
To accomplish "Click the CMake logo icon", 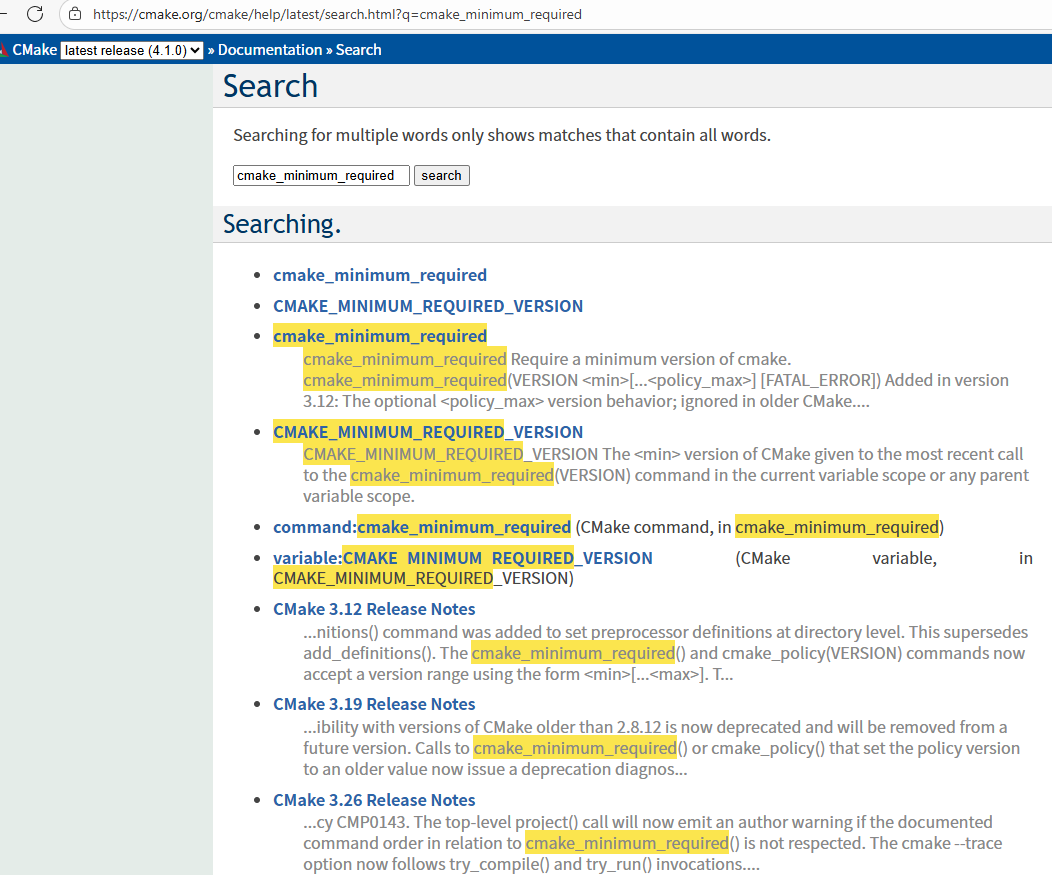I will pyautogui.click(x=3, y=50).
